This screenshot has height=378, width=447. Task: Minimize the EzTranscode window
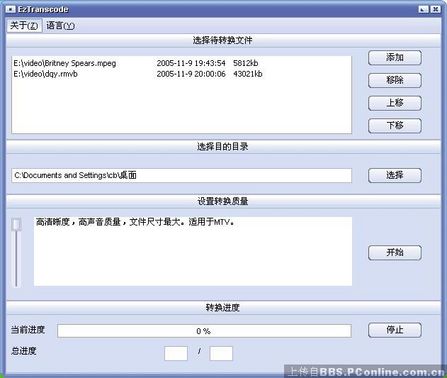(x=423, y=9)
